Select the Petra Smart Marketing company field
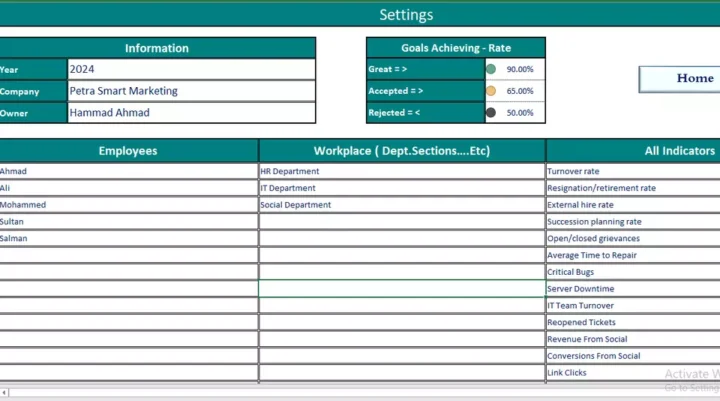This screenshot has height=401, width=720. (190, 91)
